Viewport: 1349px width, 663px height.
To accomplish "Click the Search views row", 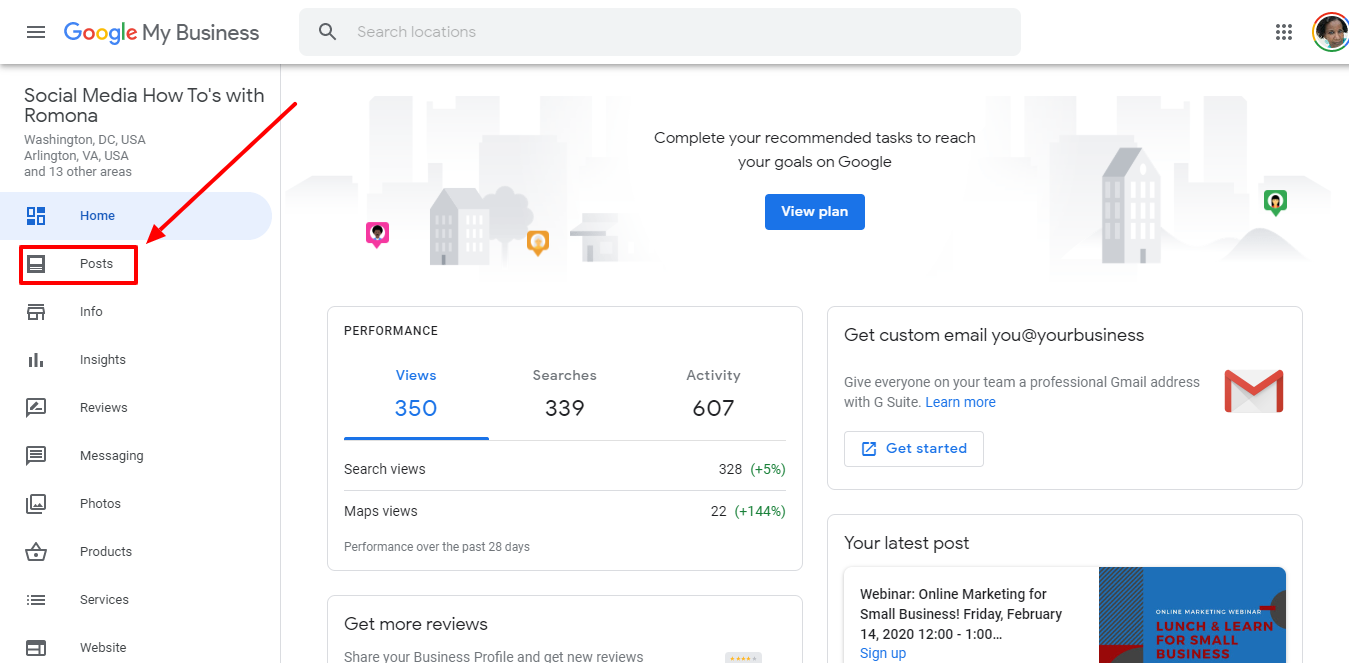I will point(565,469).
